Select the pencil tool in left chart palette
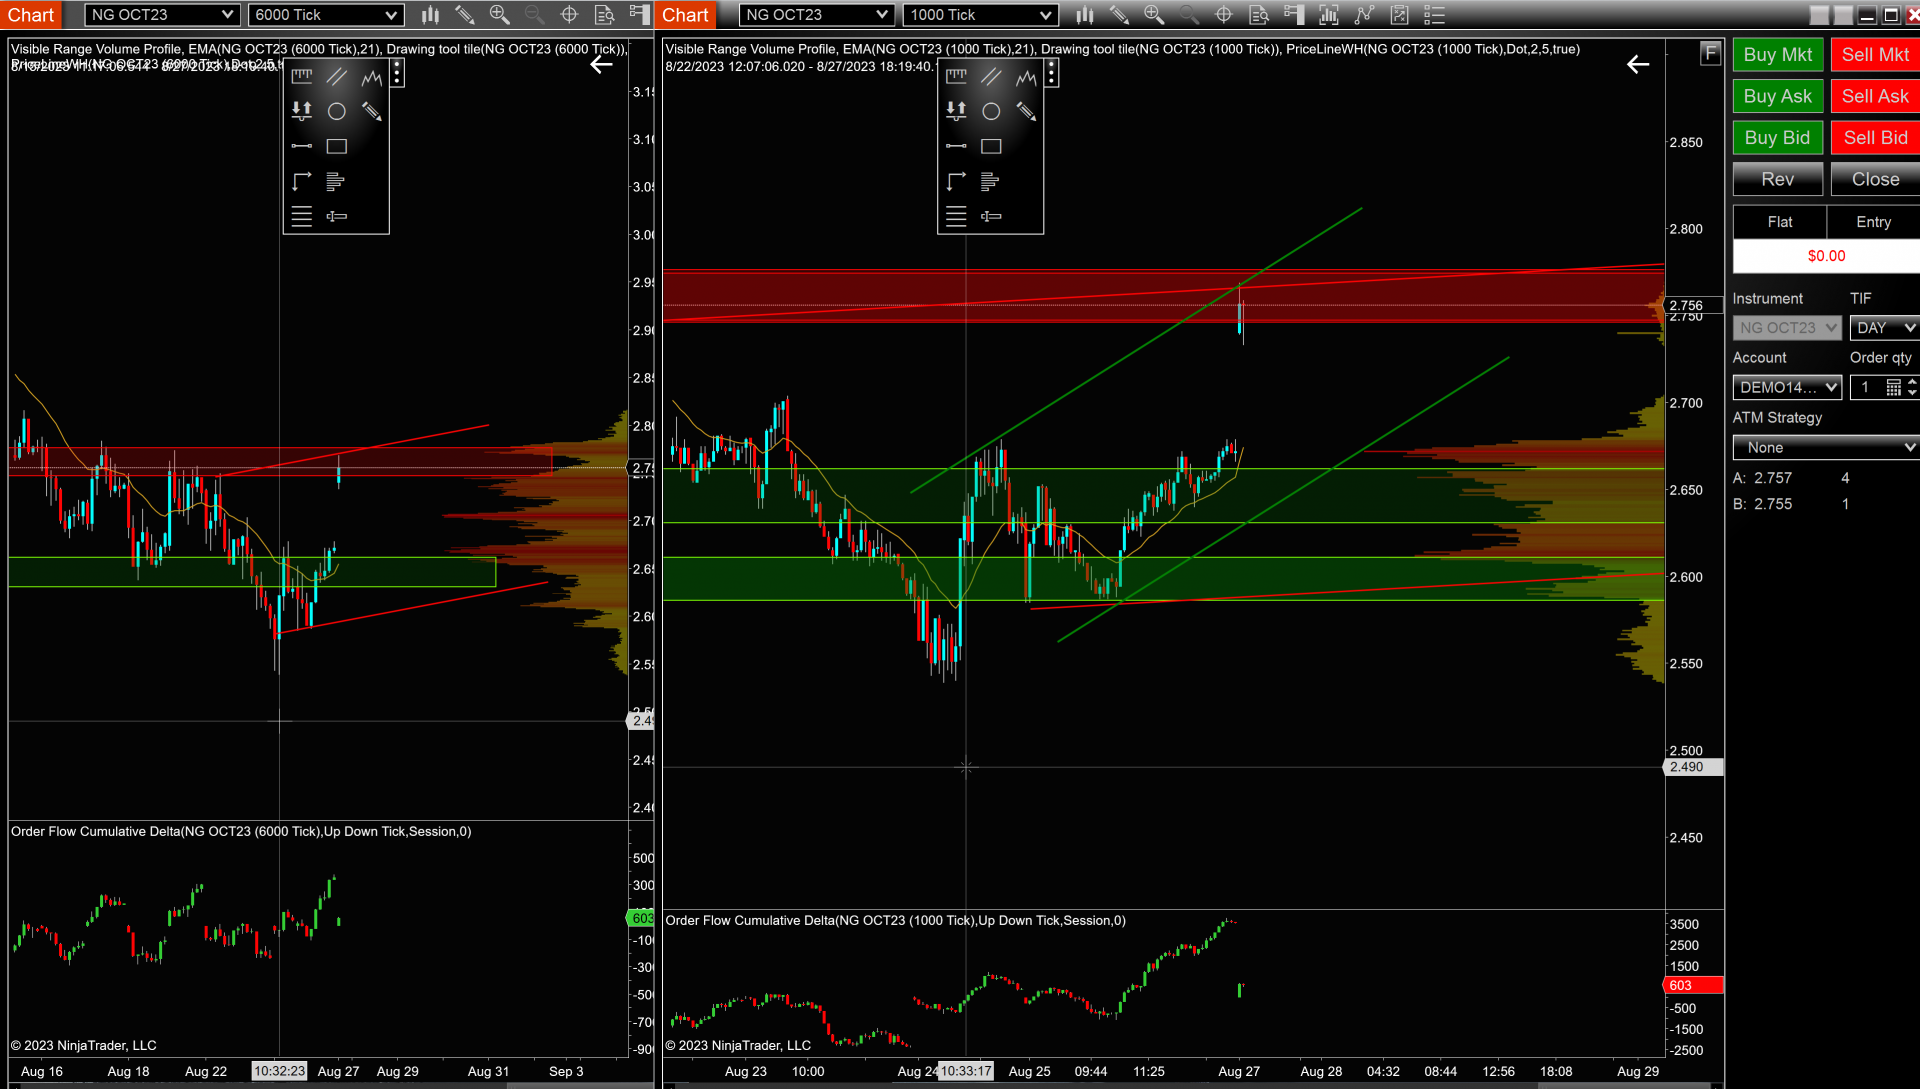Viewport: 1920px width, 1089px height. 371,111
